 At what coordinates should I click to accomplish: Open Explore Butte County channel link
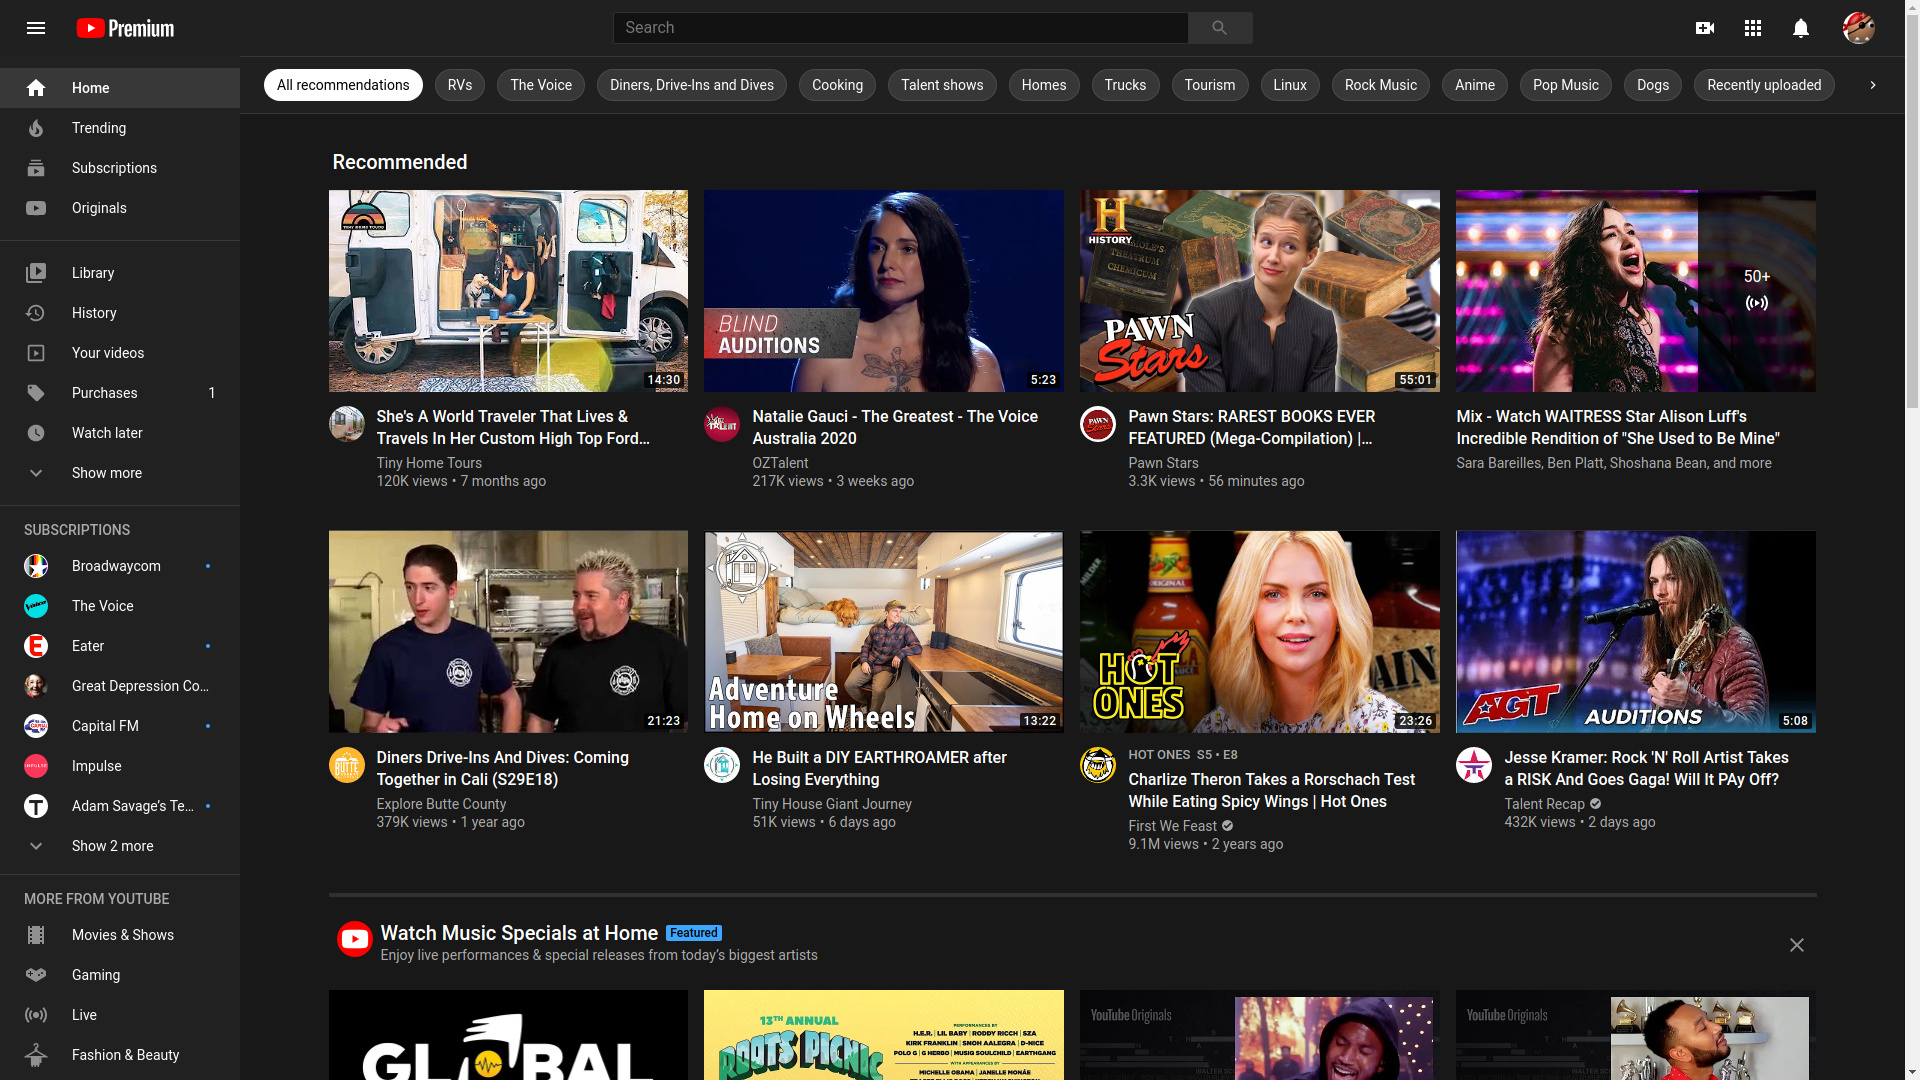[441, 804]
